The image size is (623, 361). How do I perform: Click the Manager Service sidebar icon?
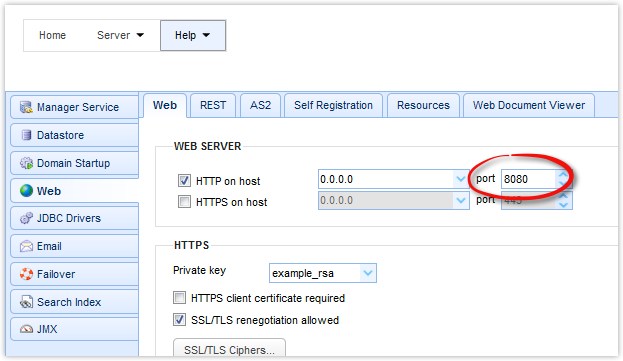coord(26,107)
